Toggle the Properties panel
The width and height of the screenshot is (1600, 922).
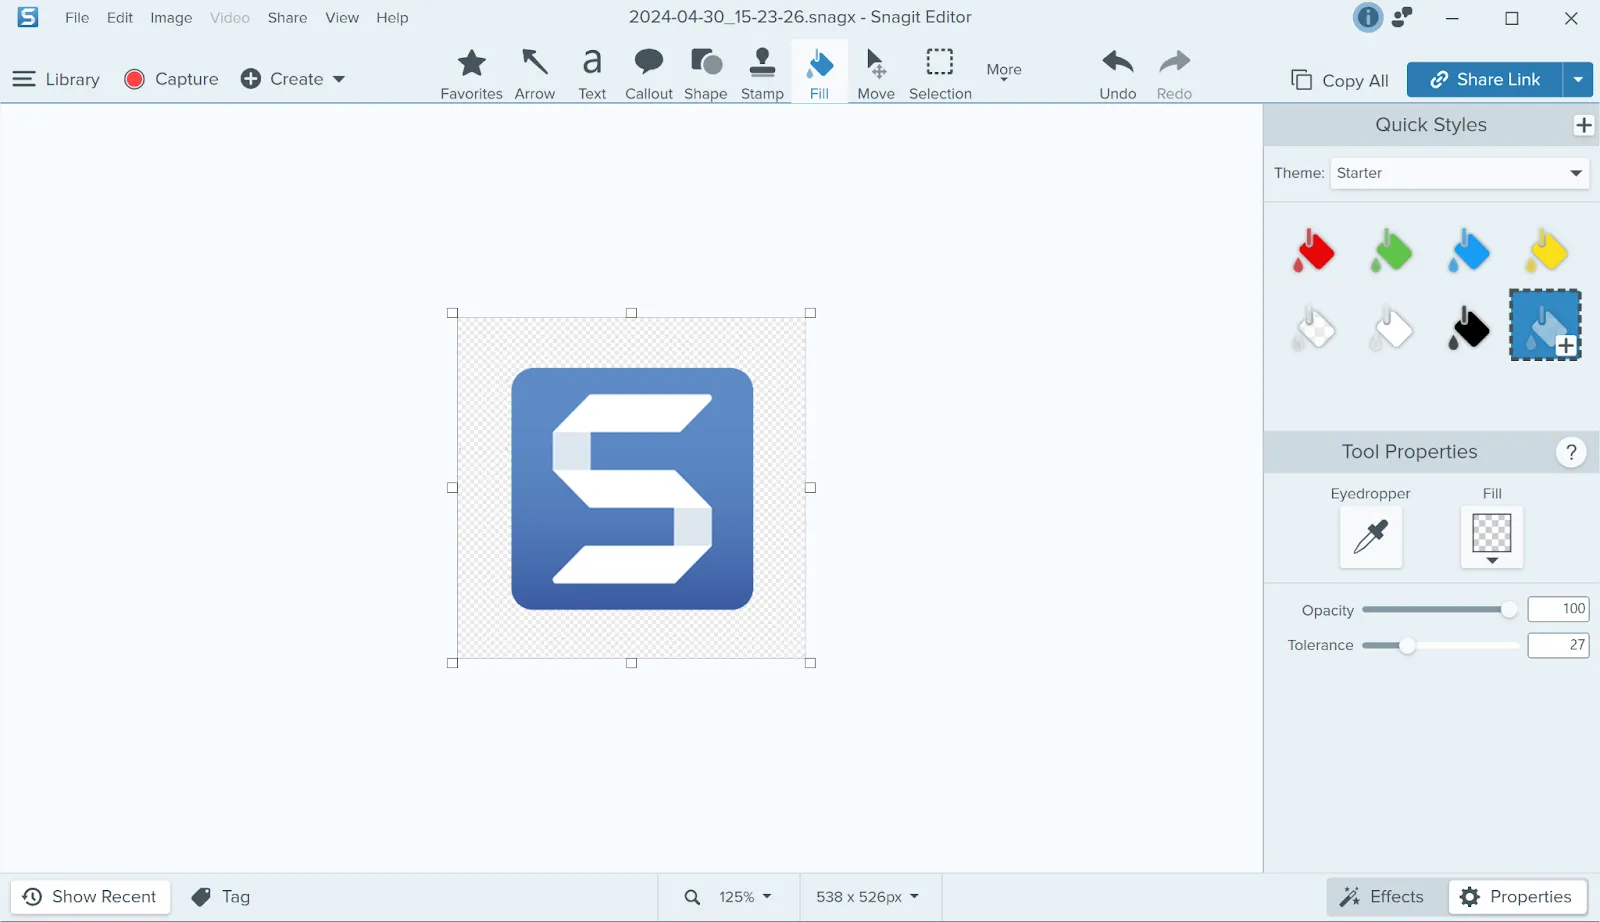pyautogui.click(x=1517, y=897)
